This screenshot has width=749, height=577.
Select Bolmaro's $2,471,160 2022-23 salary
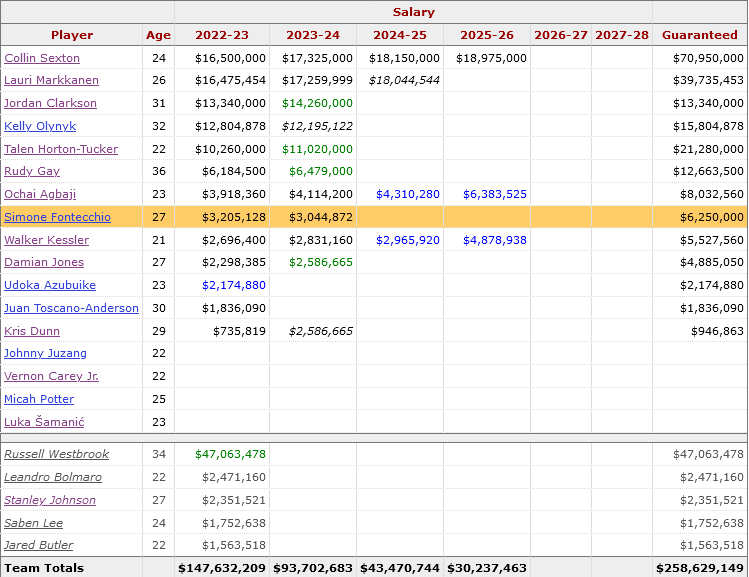click(x=234, y=477)
